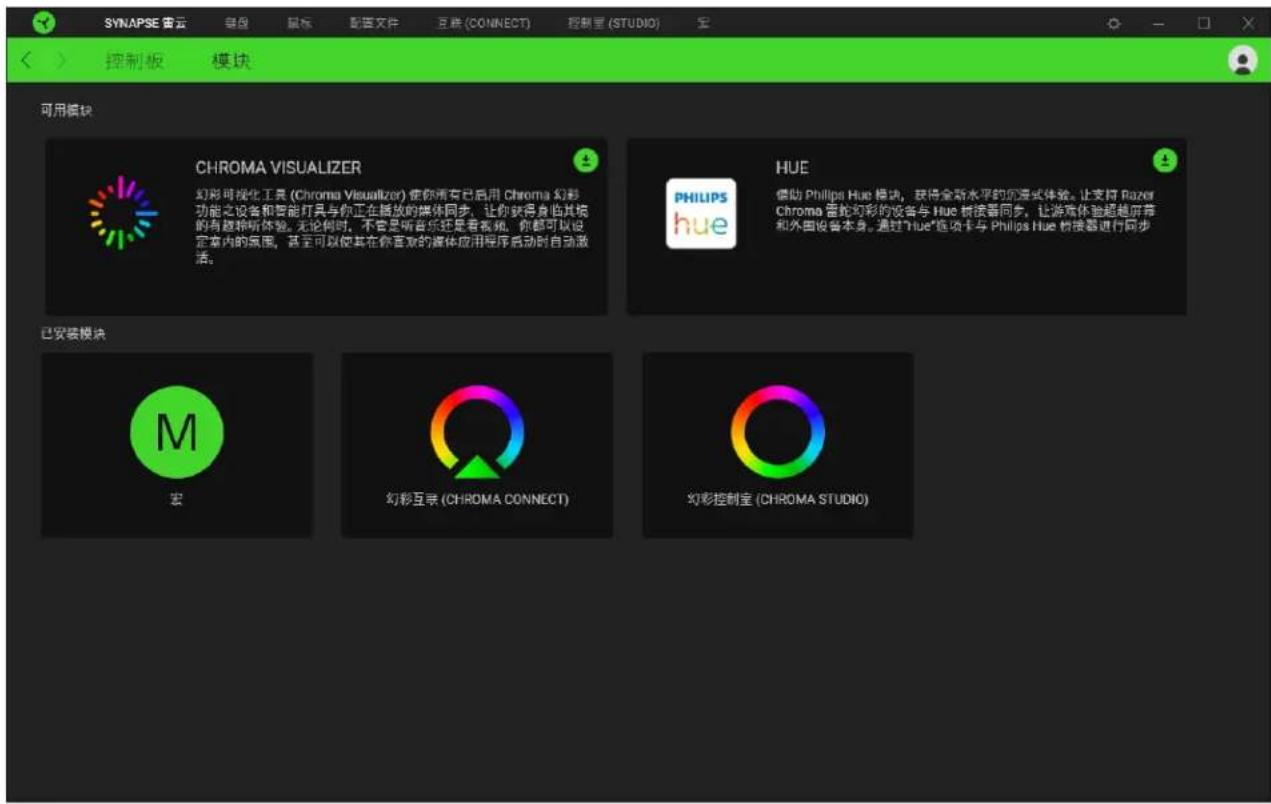
Task: Go back with the left arrow icon
Action: pyautogui.click(x=27, y=61)
